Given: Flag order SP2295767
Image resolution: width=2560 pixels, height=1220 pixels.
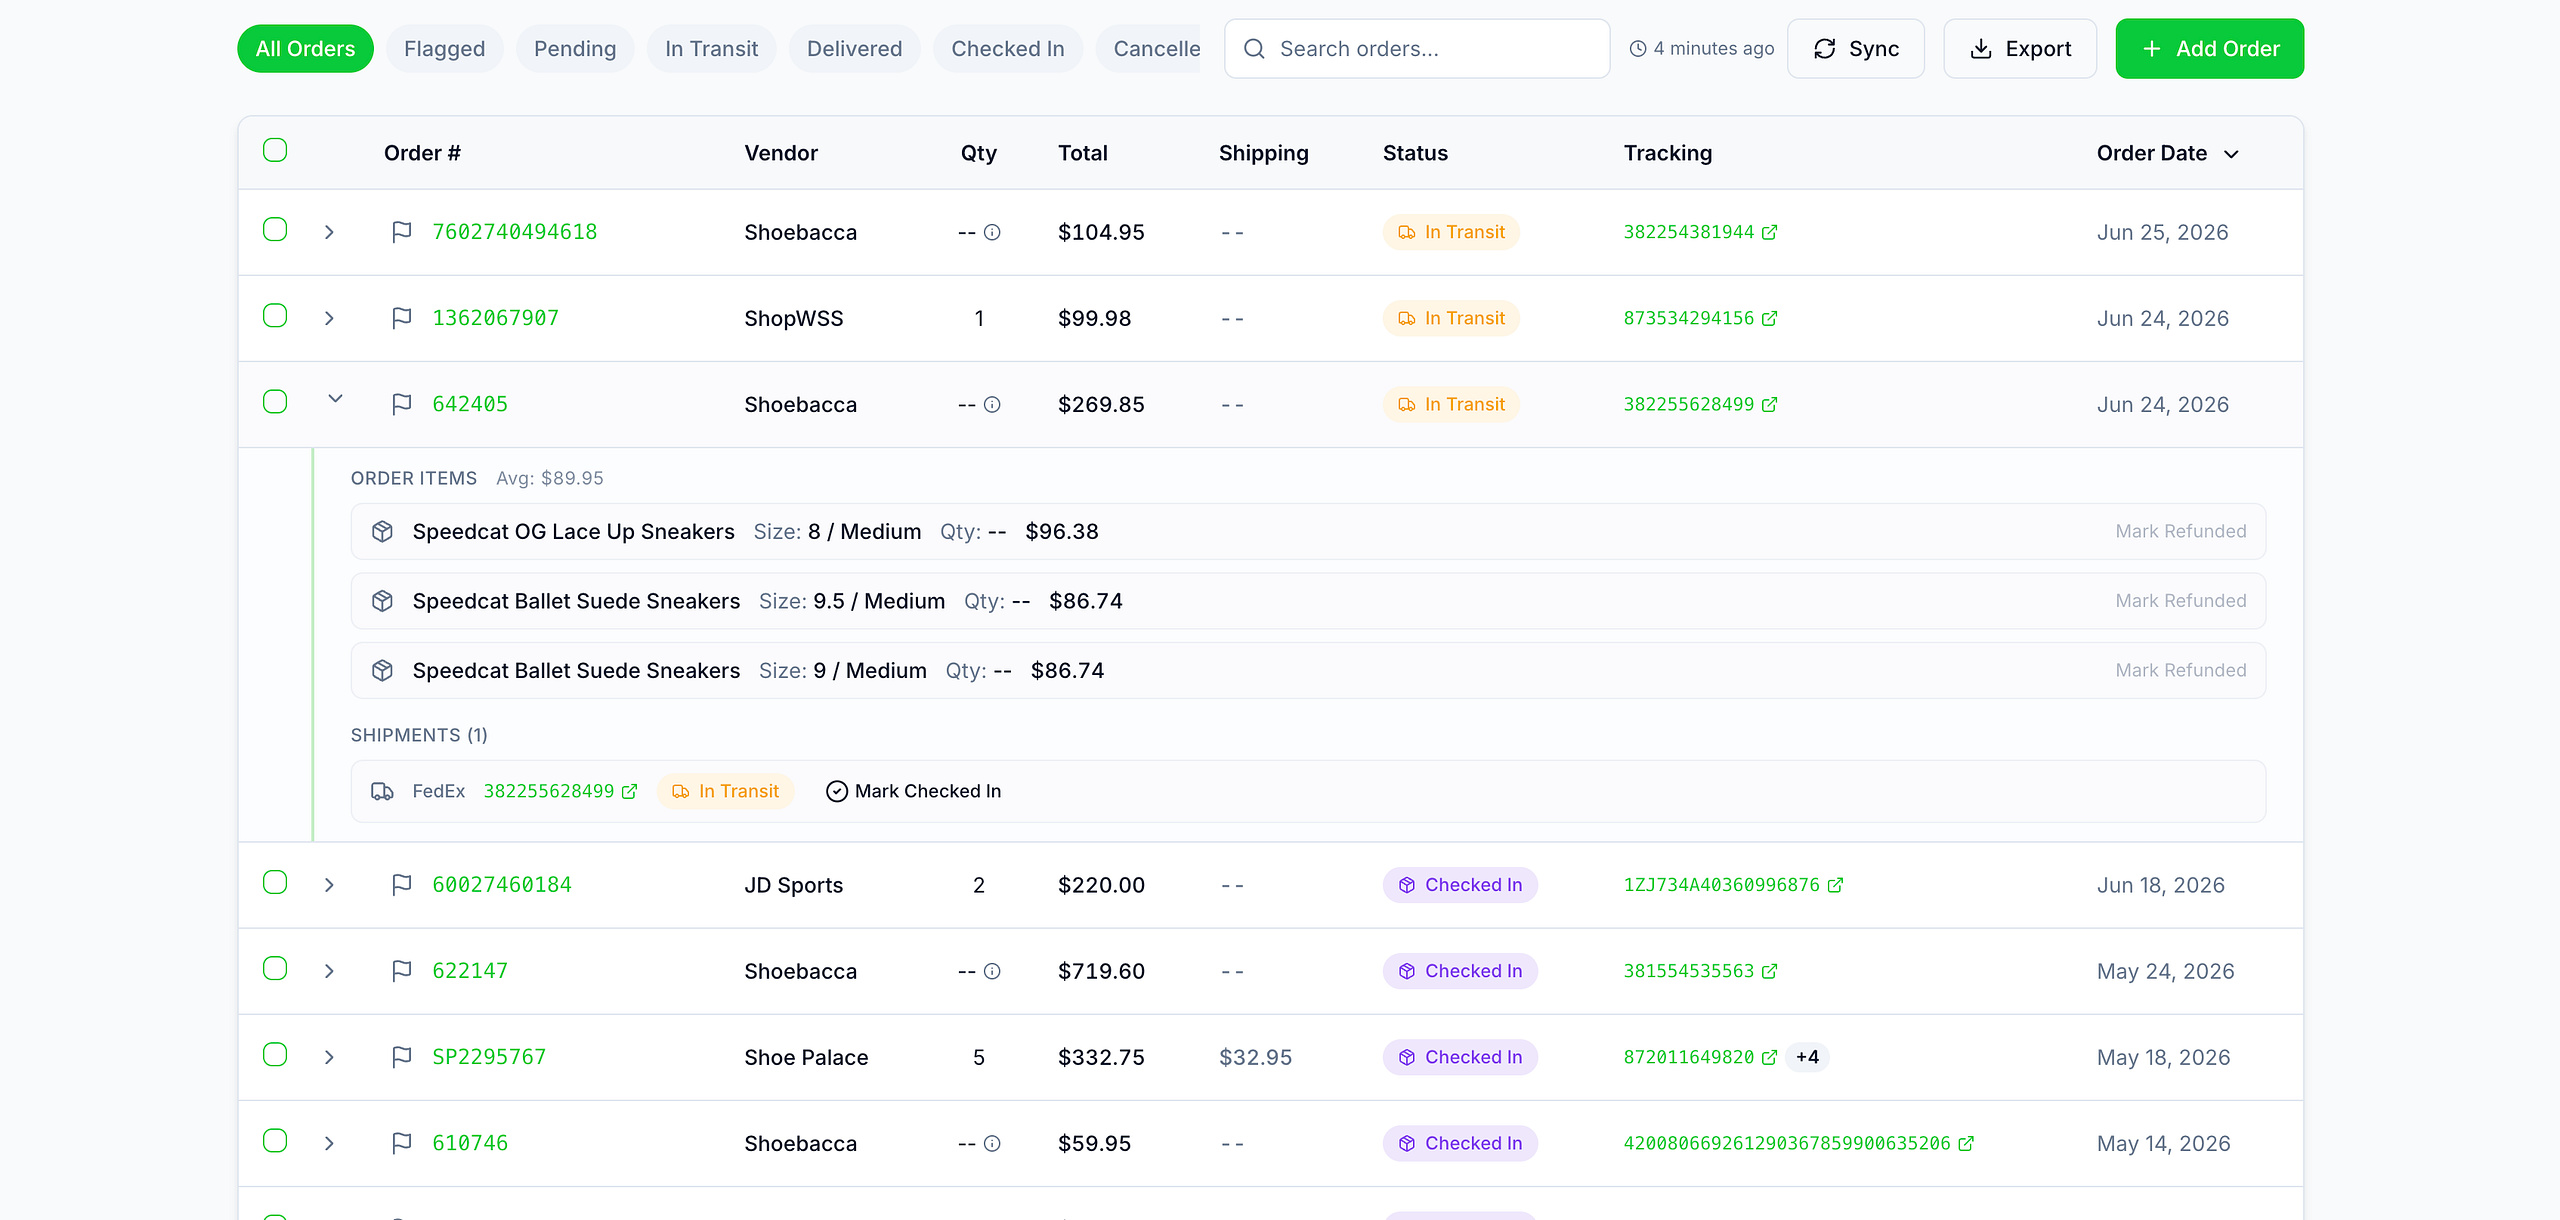Looking at the screenshot, I should 401,1057.
